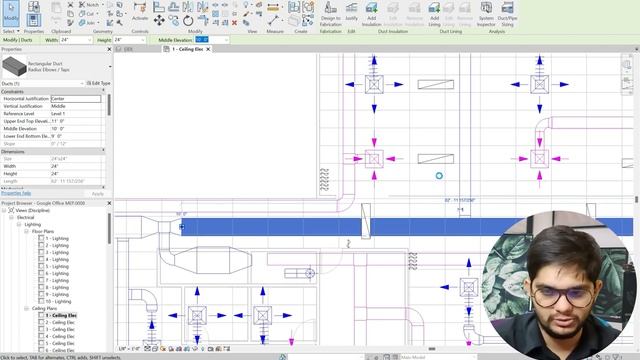Select the Modify tool in ribbon

coord(11,13)
